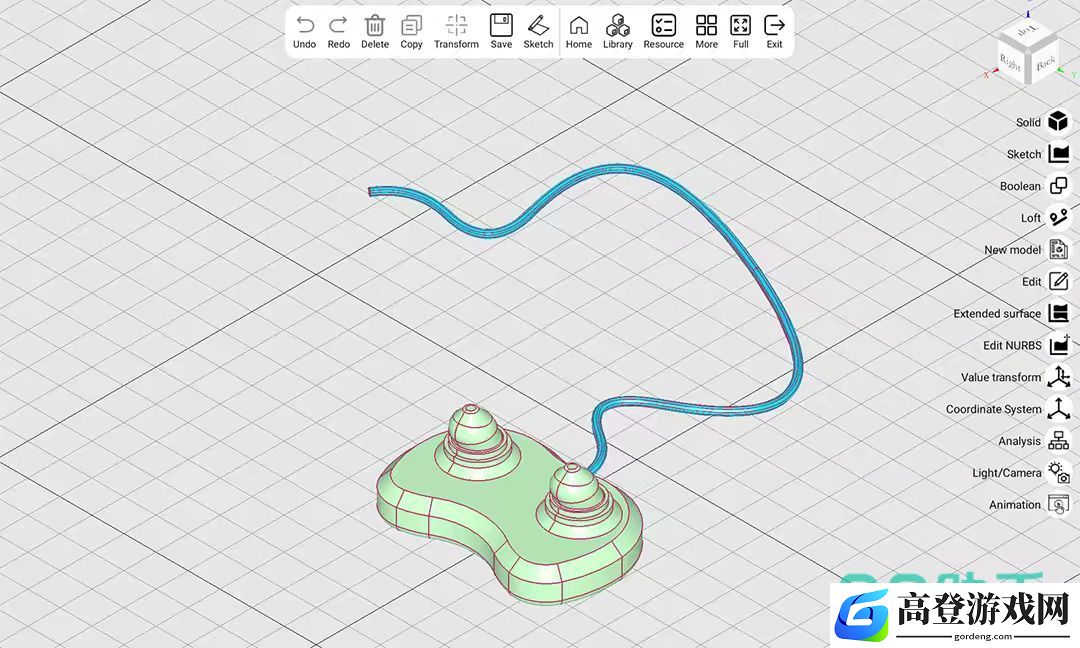
Task: Select the right joystick knob on the model
Action: 572,490
